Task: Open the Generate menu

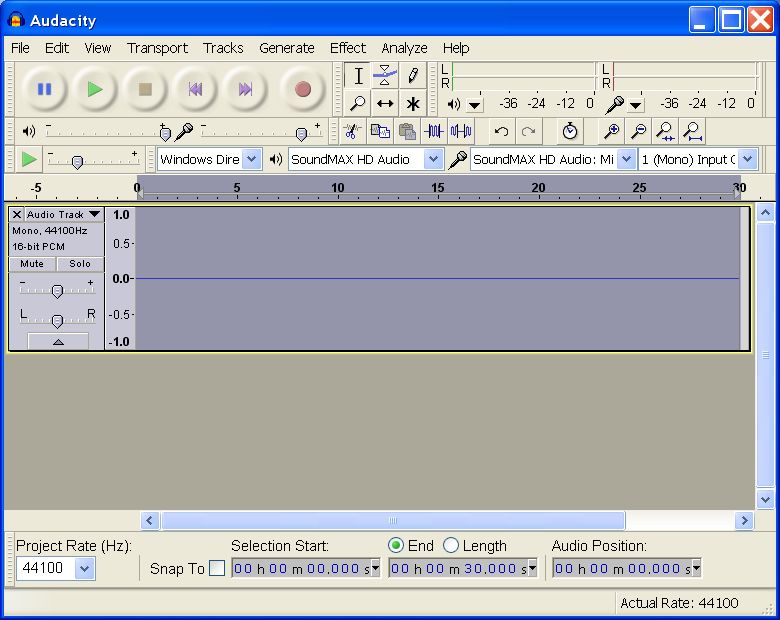Action: (x=287, y=48)
